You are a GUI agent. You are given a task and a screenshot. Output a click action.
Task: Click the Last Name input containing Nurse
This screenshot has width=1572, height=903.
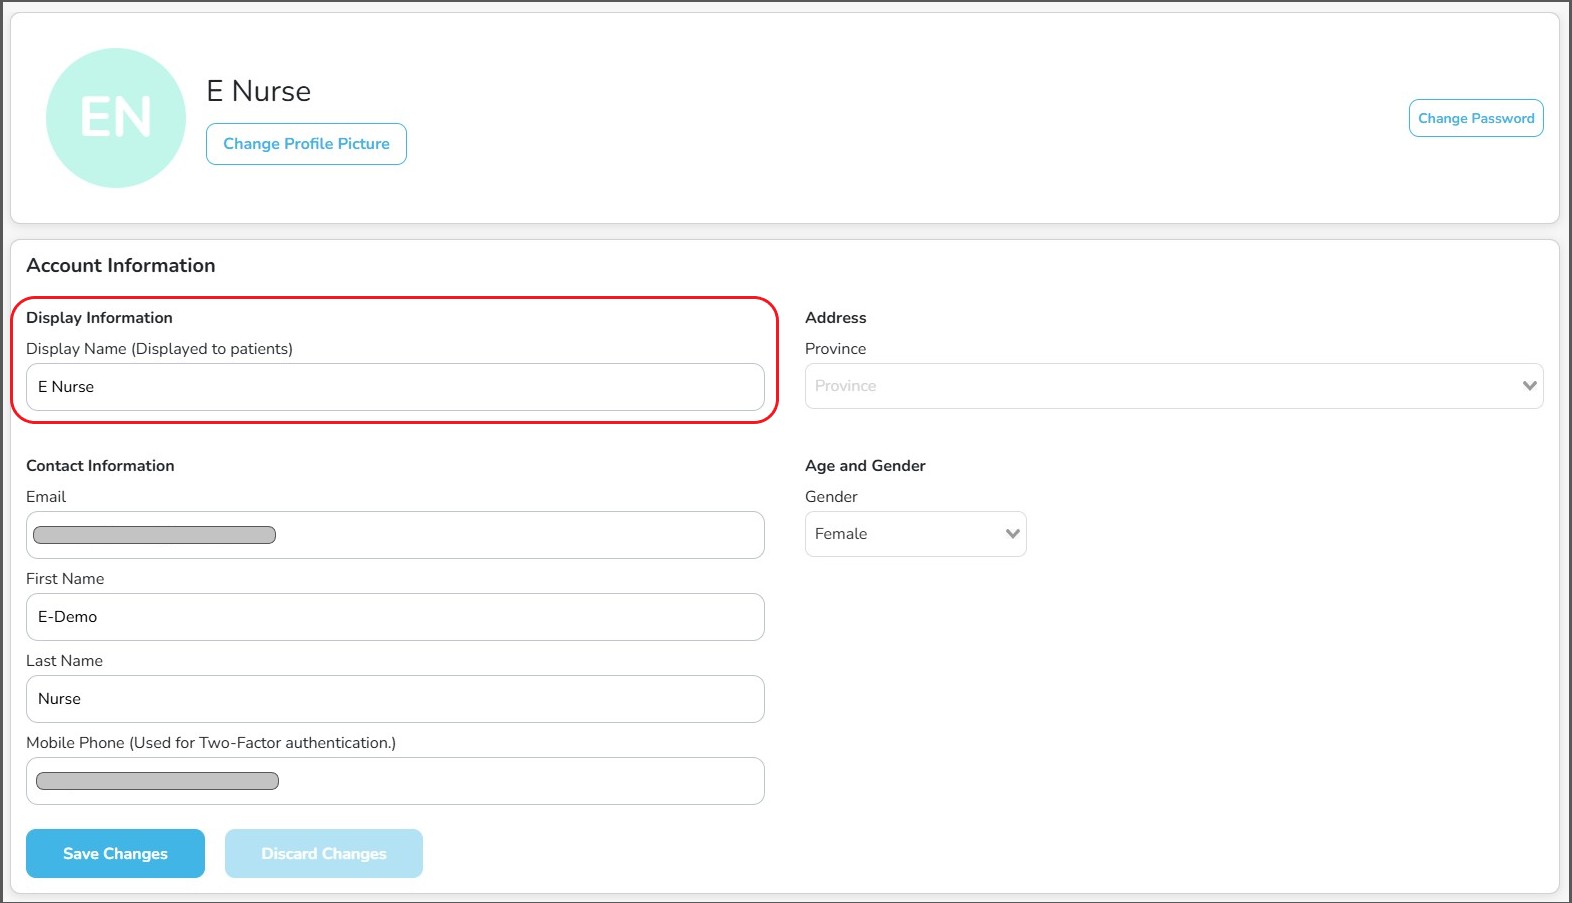pos(395,699)
